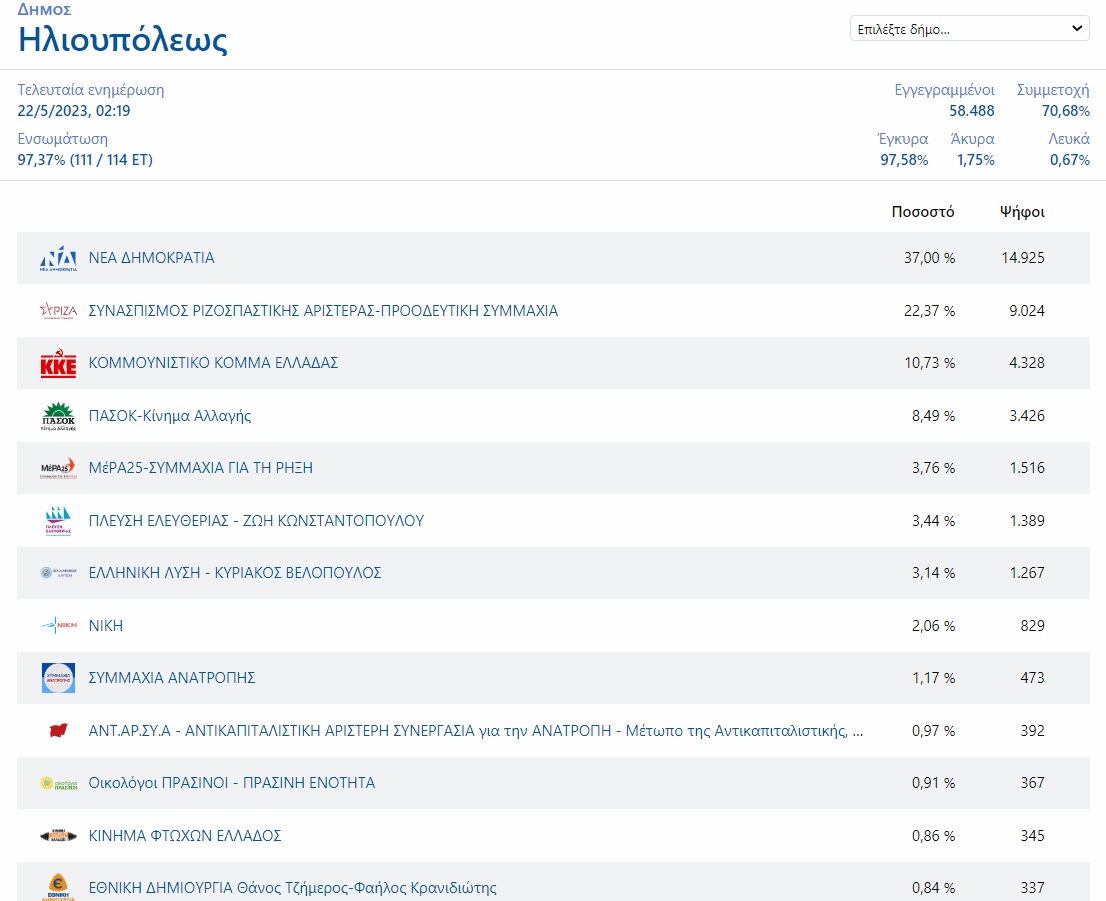Screen dimensions: 1106x901
Task: Click the 22,37 % percentage cell
Action: [x=930, y=311]
